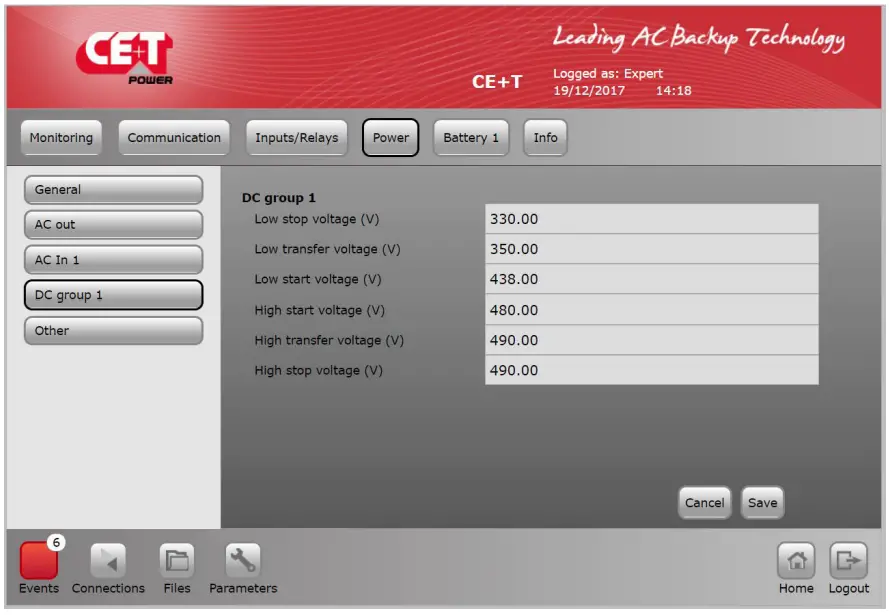Open the Parameters wrench icon

[x=243, y=561]
